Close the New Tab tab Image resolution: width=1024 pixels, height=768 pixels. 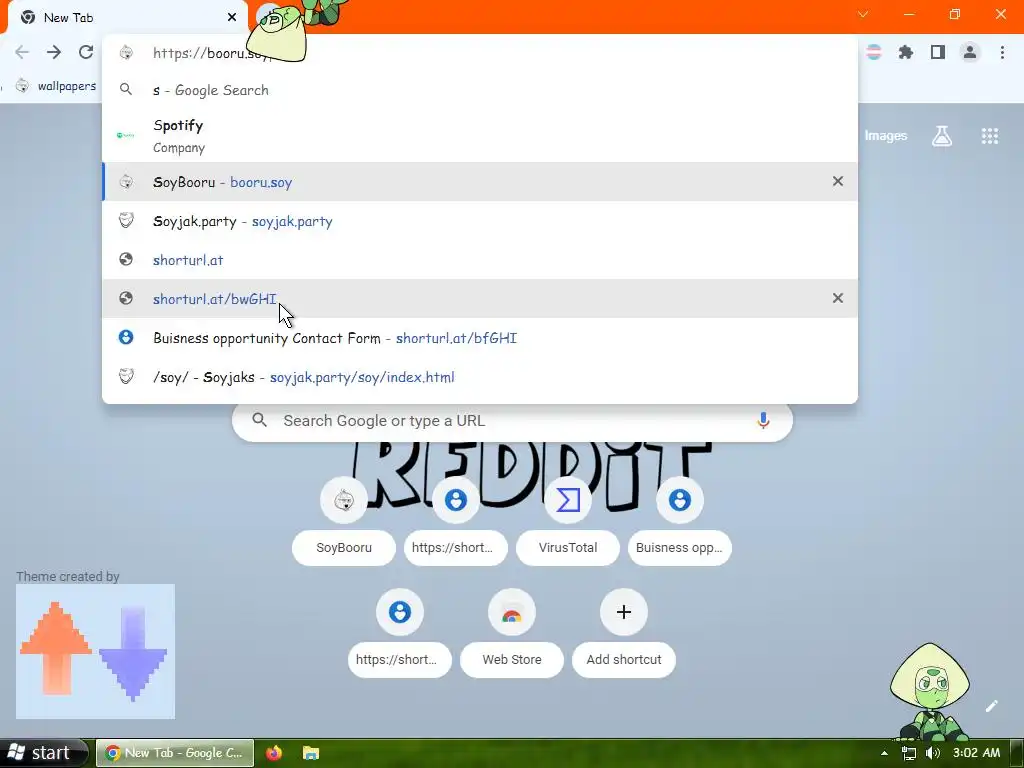coord(232,18)
